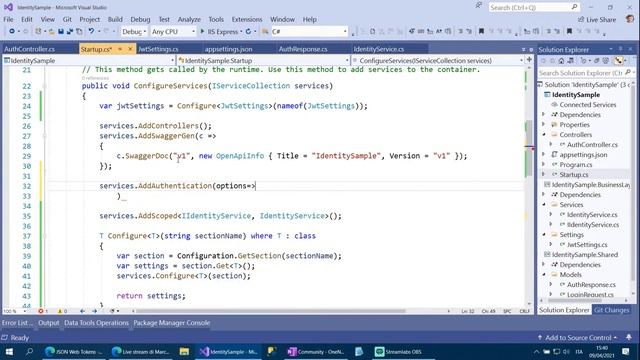Click the Undo arrow icon
Viewport: 640px width, 360px height.
[91, 31]
